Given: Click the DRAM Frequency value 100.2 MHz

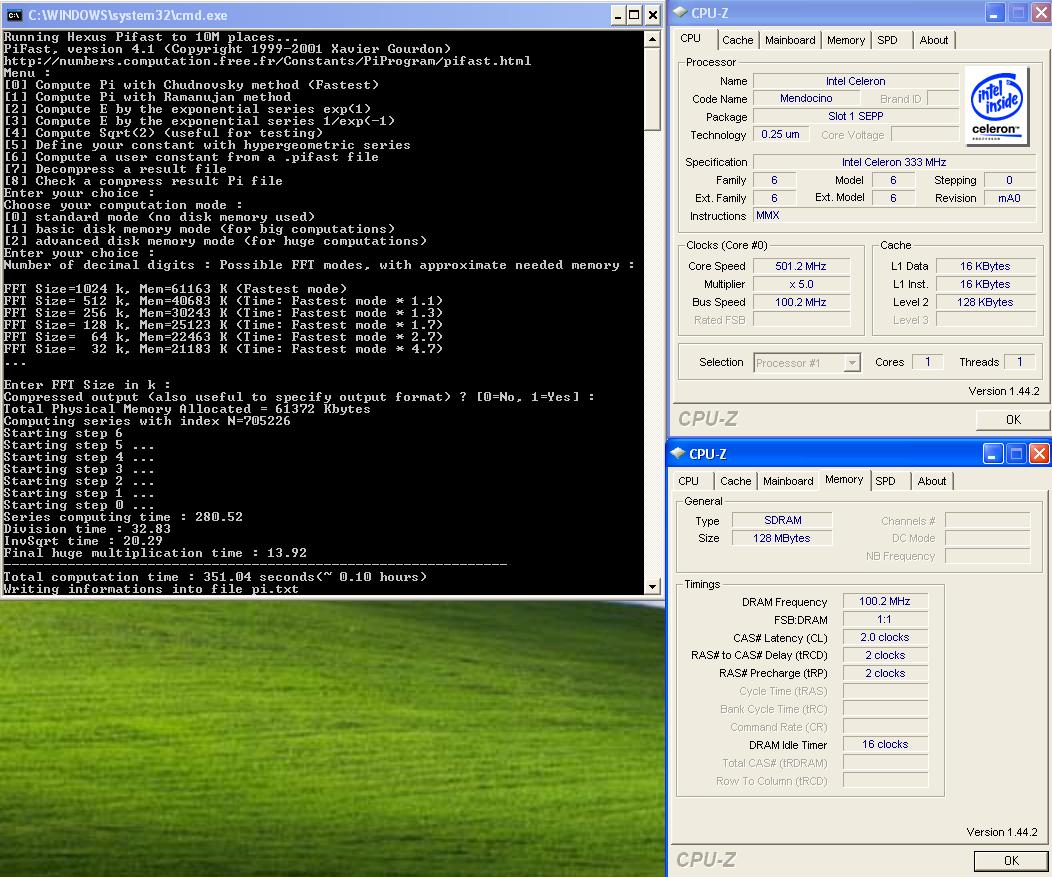Looking at the screenshot, I should 884,601.
